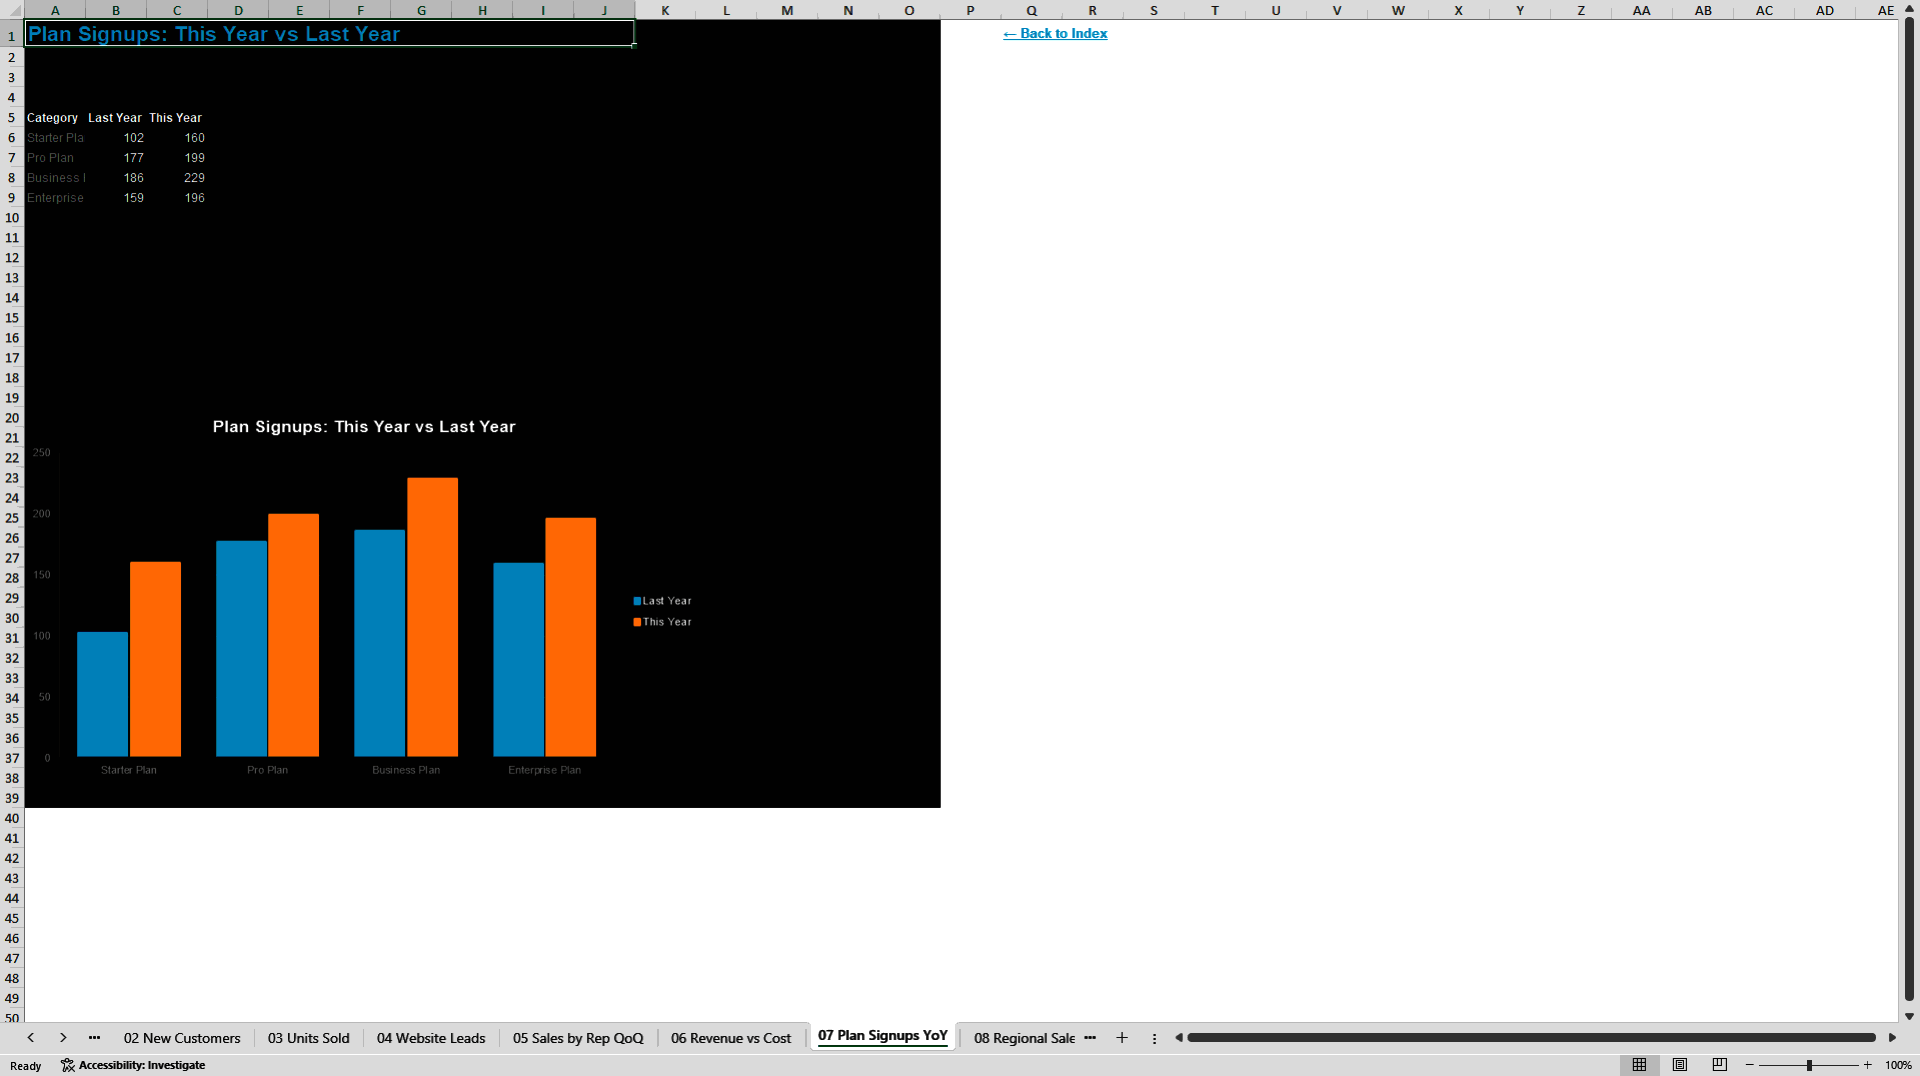Viewport: 1920px width, 1076px height.
Task: Click the zoom slider handle
Action: click(x=1809, y=1065)
